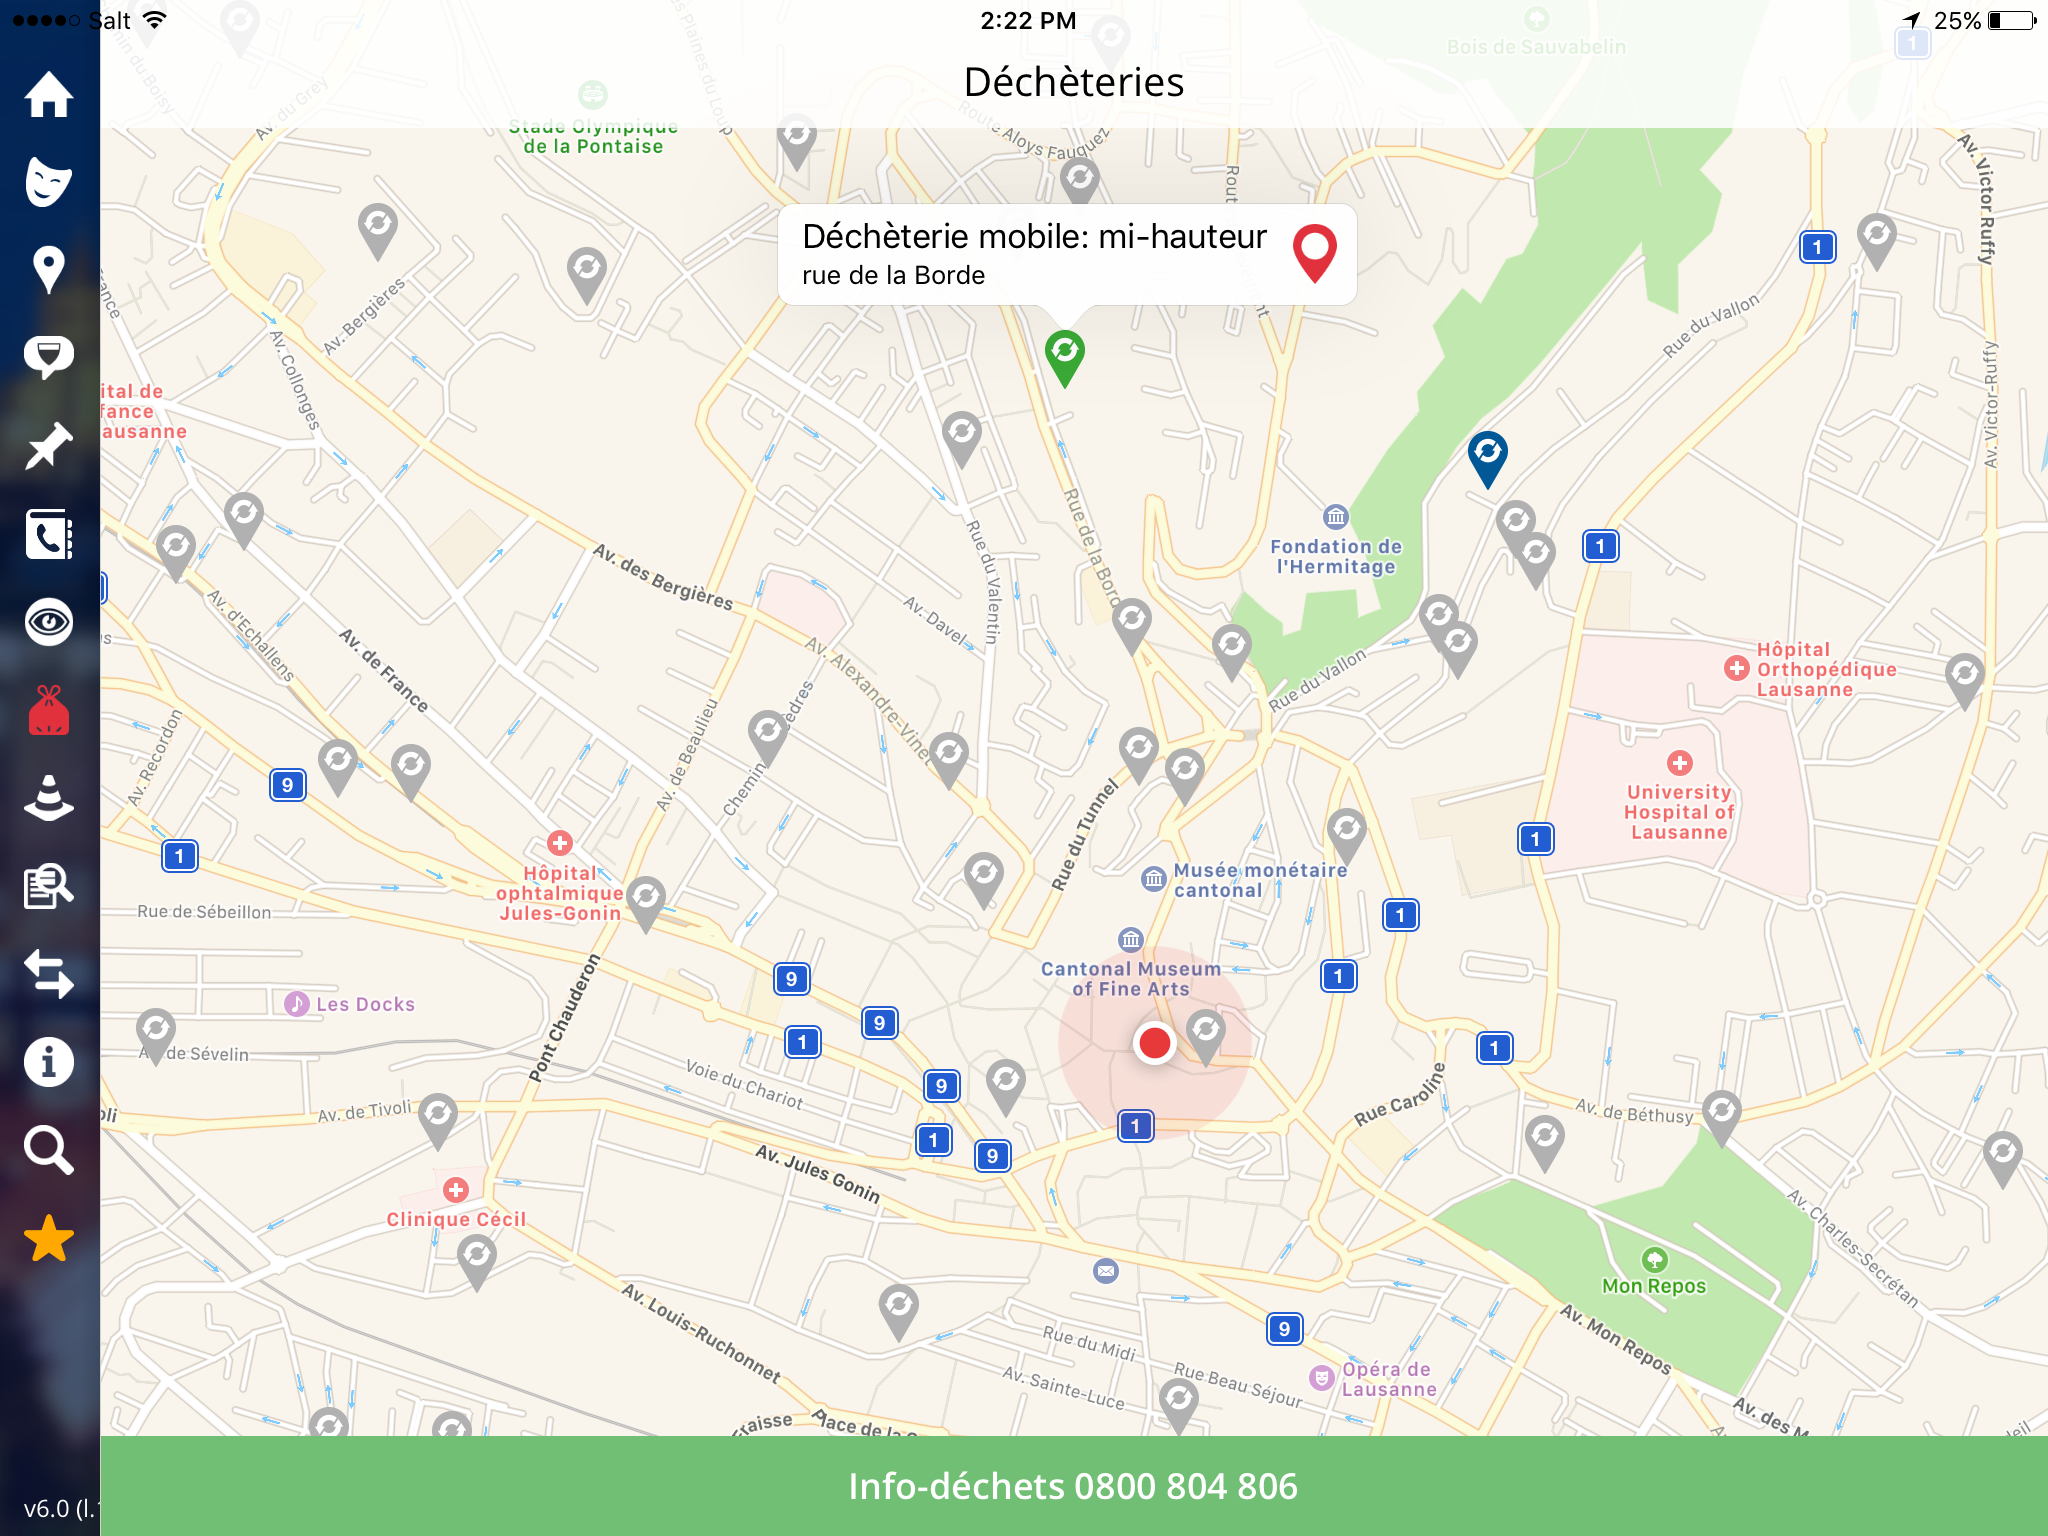
Task: Tap grey recycling pin on Av. de Sévelin
Action: click(x=156, y=1036)
